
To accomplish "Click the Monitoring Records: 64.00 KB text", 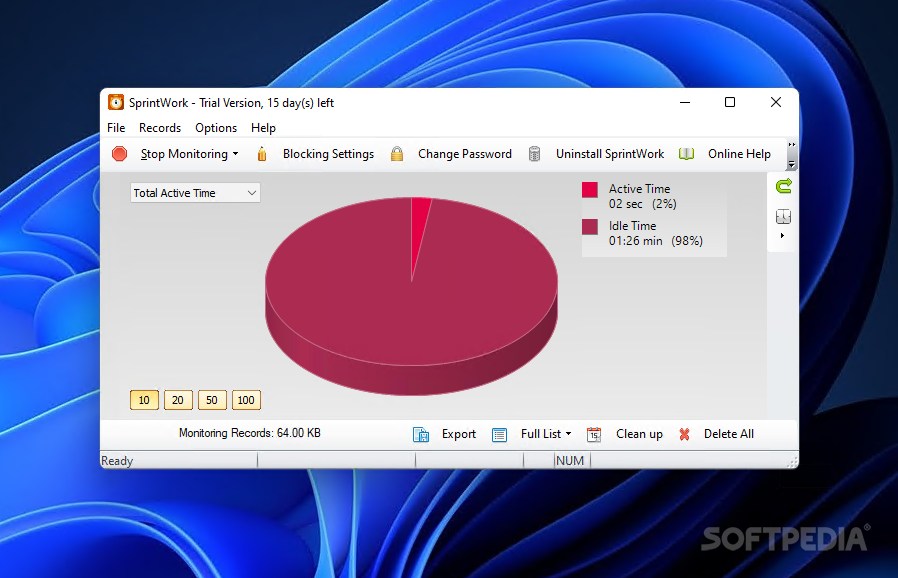I will [250, 433].
